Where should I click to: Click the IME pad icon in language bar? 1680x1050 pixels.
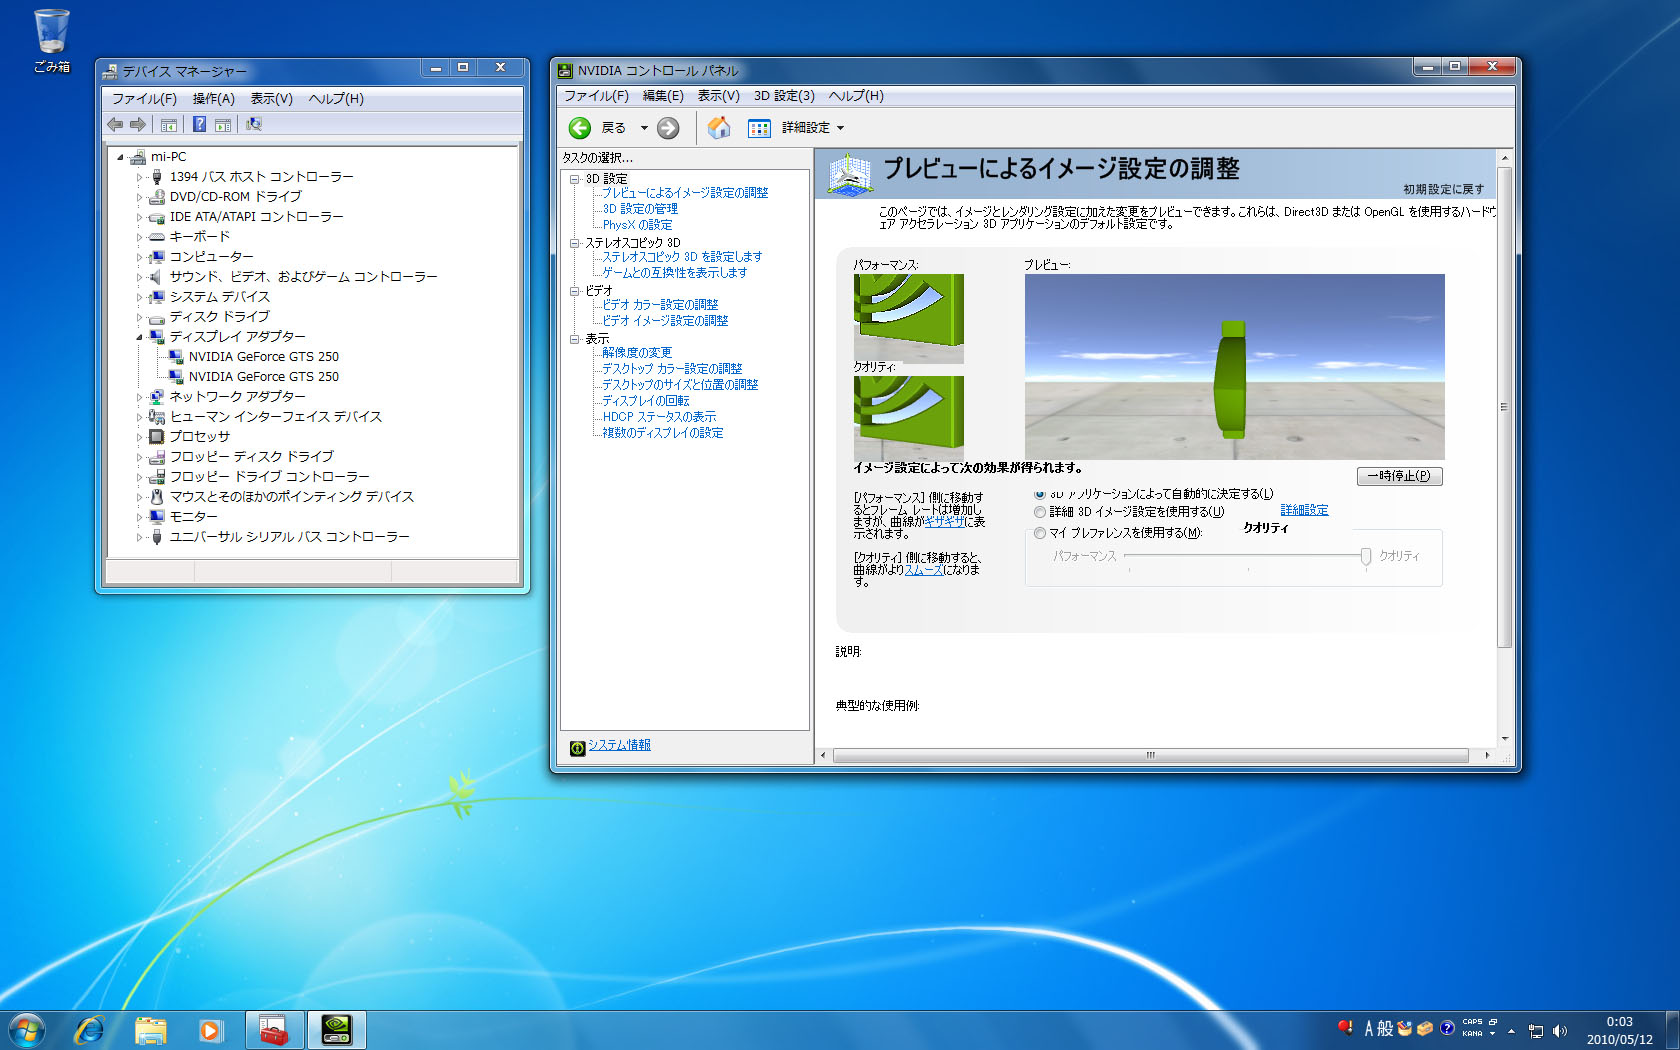tap(1406, 1028)
